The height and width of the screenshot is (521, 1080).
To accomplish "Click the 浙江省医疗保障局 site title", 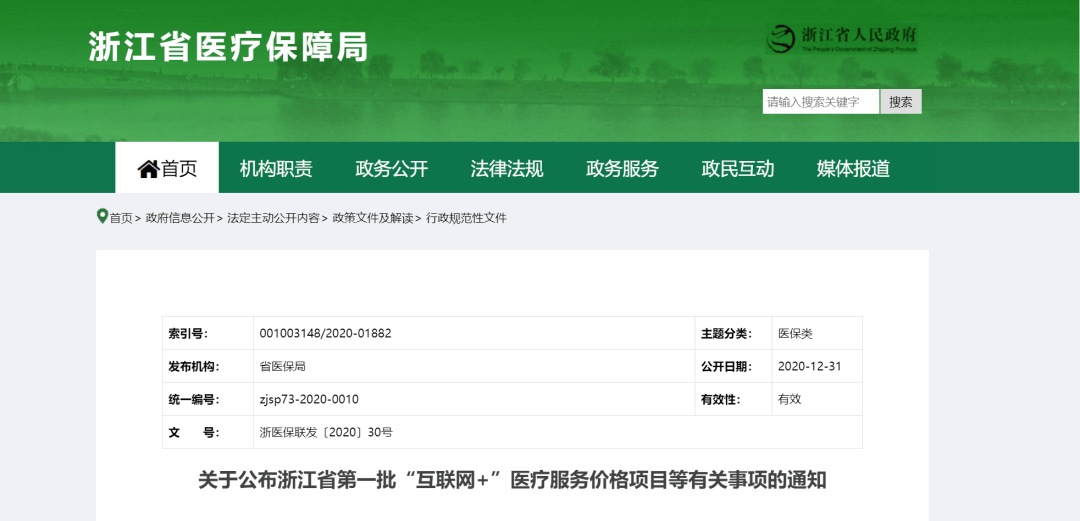I will (228, 47).
